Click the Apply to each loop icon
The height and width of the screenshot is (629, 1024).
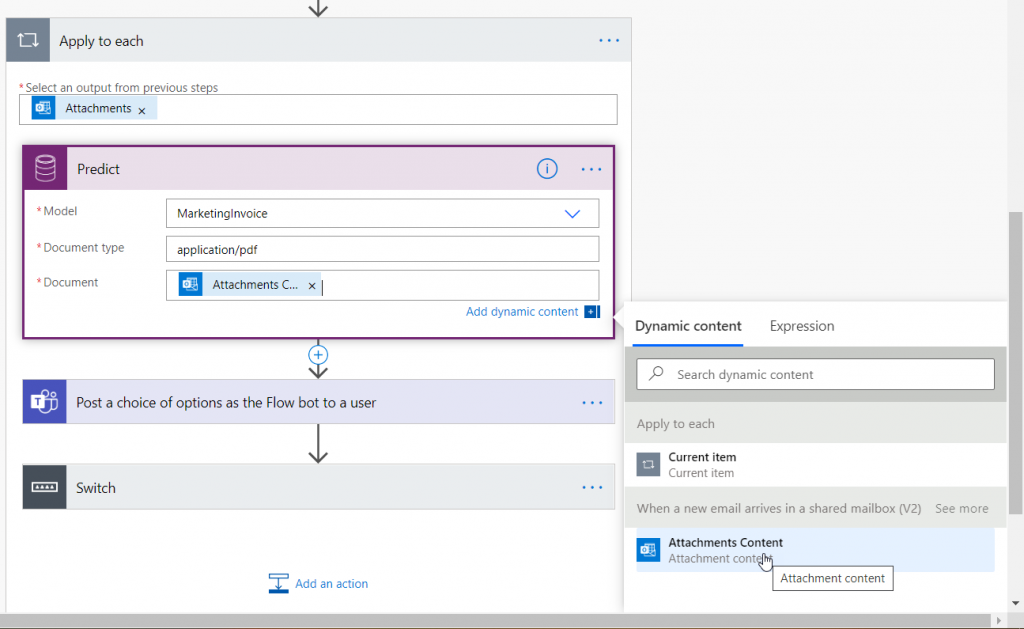pyautogui.click(x=27, y=40)
